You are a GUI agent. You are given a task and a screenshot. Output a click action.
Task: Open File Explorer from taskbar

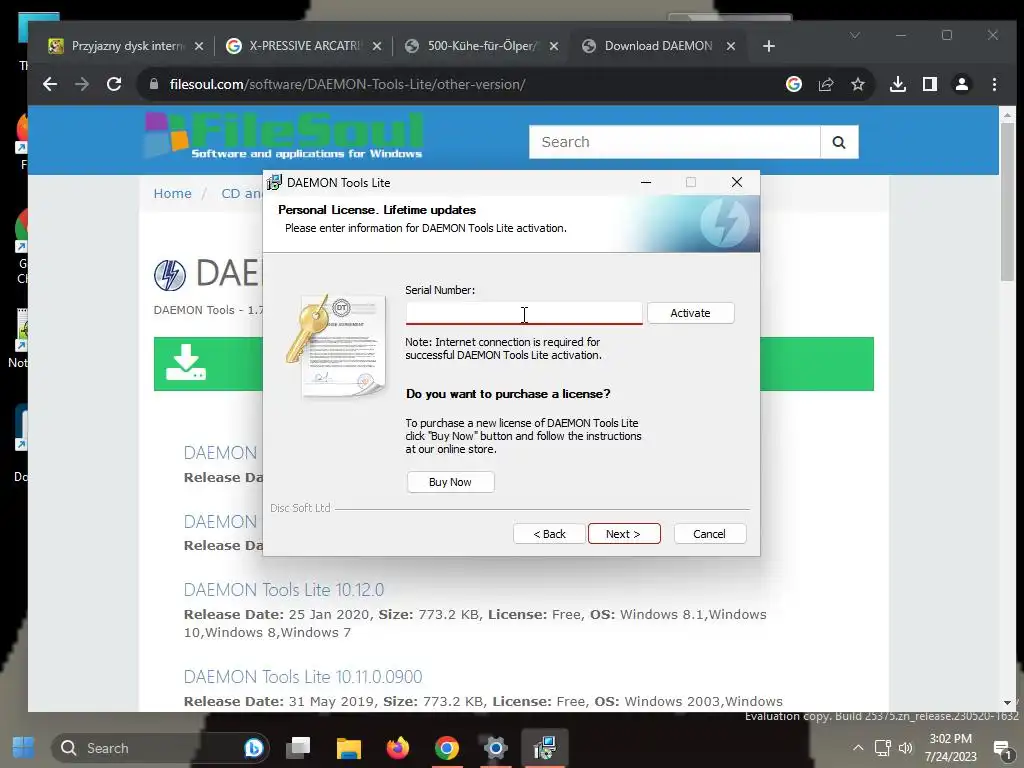(x=349, y=748)
